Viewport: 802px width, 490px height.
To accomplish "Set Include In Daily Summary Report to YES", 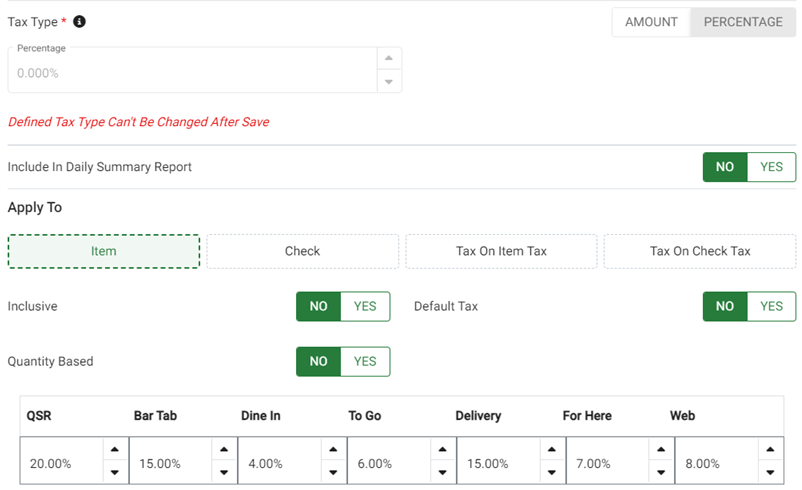I will point(771,167).
